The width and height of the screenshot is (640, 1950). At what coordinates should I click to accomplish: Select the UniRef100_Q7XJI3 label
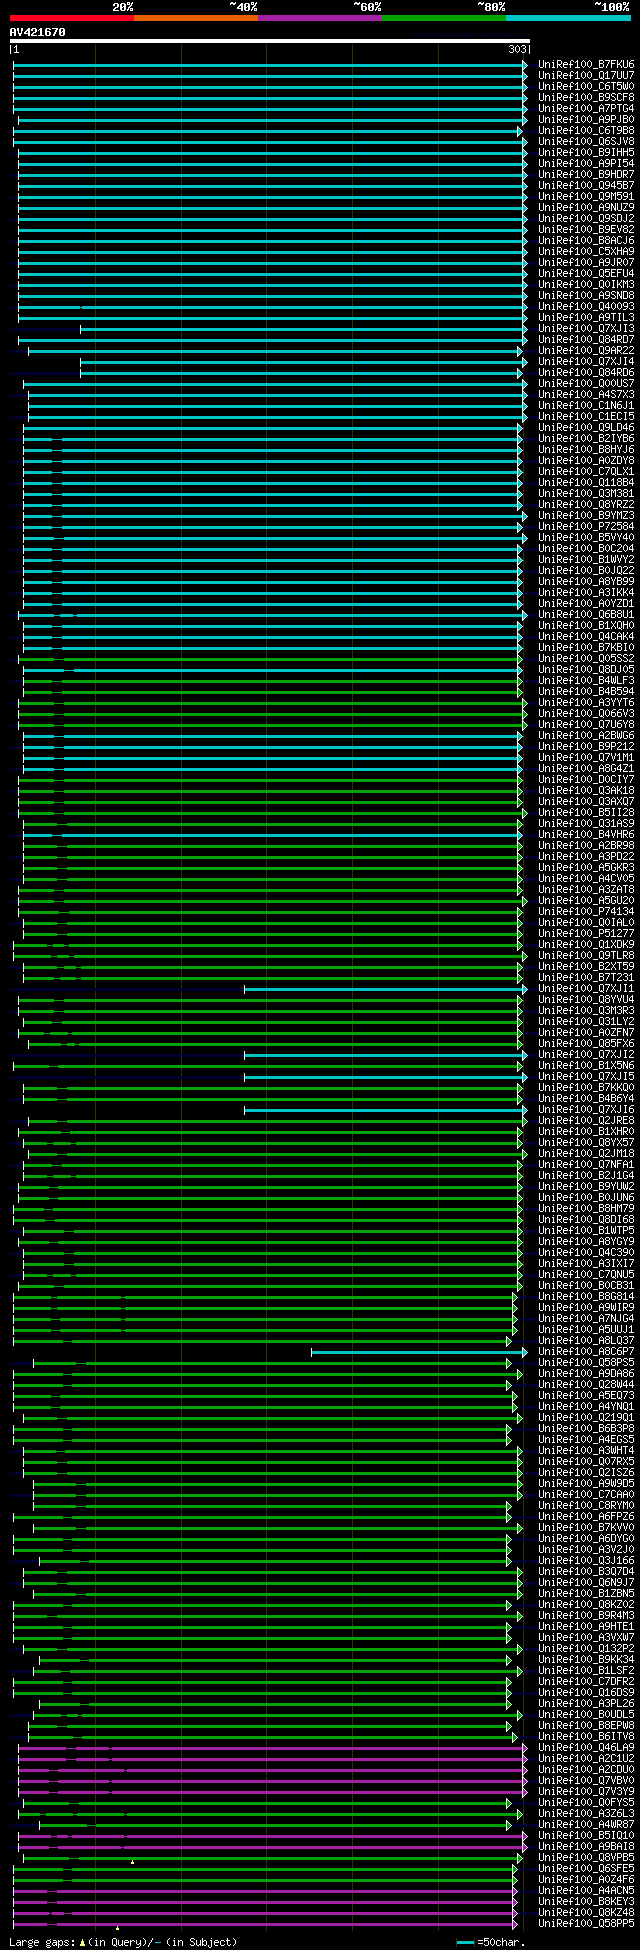tap(586, 328)
